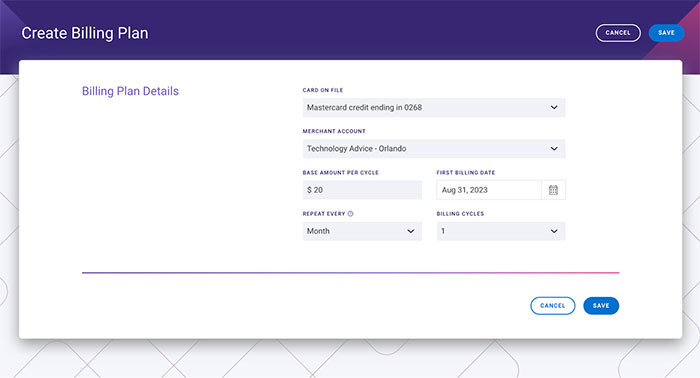Click Cancel button at form bottom
This screenshot has height=378, width=700.
[x=553, y=306]
